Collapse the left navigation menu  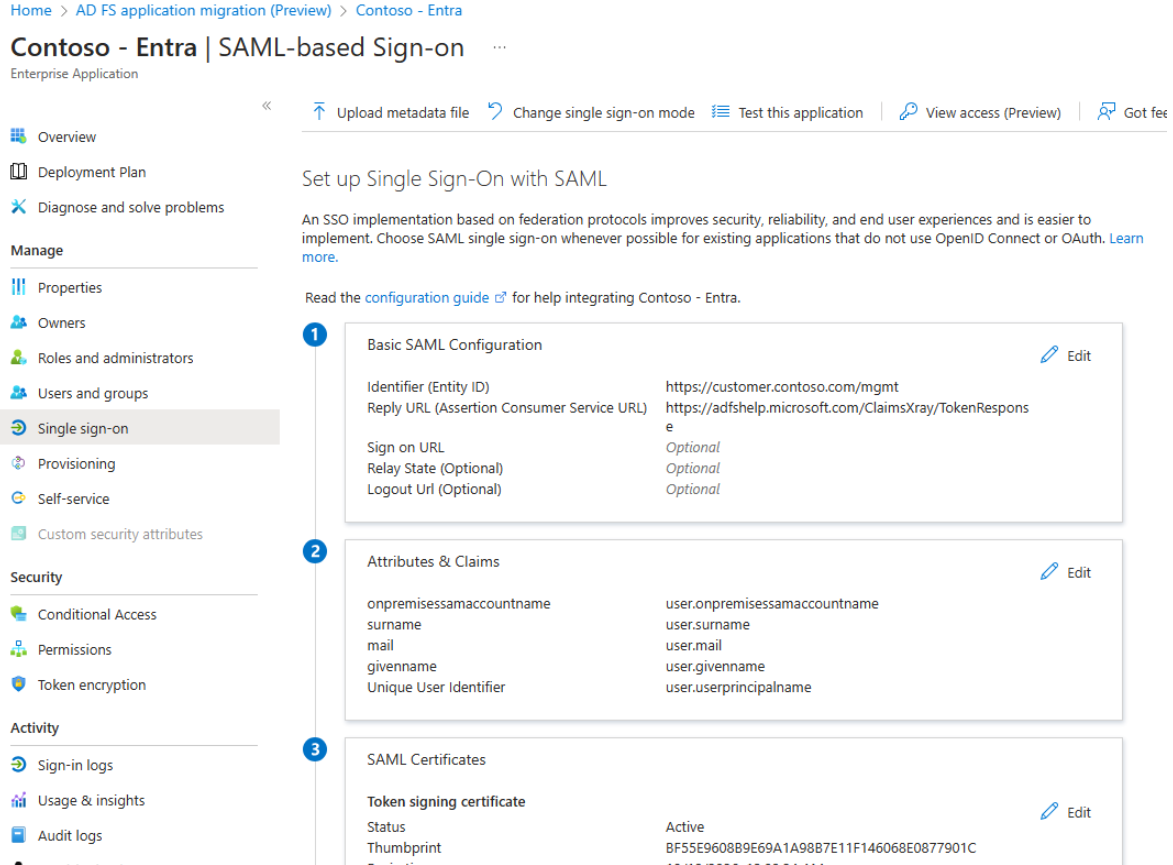[x=266, y=106]
